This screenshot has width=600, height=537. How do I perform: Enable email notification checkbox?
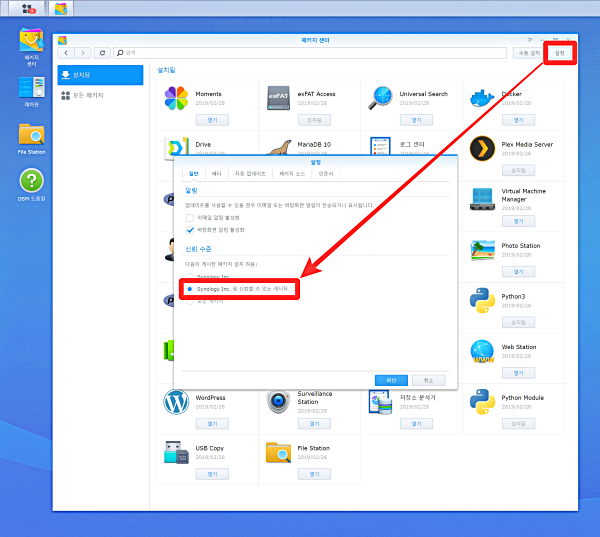189,218
